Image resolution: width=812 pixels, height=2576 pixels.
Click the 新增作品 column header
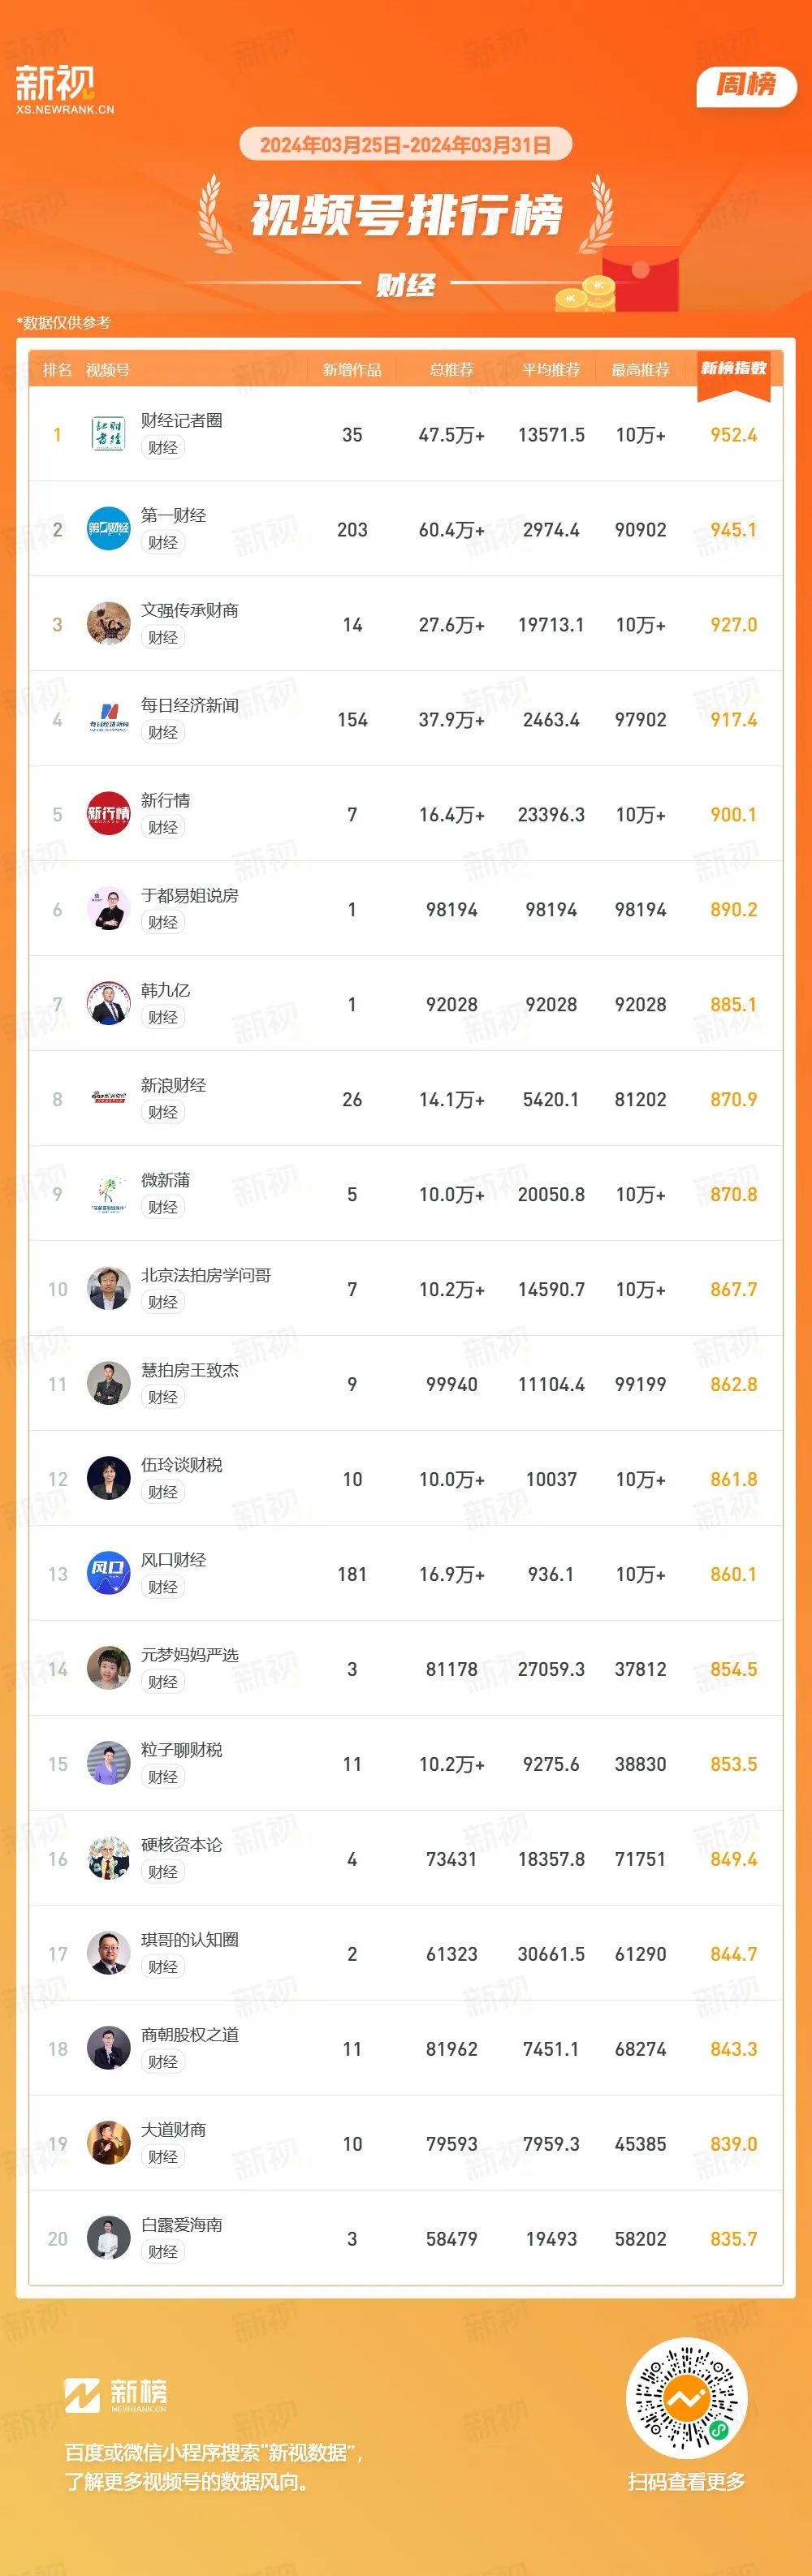click(352, 370)
